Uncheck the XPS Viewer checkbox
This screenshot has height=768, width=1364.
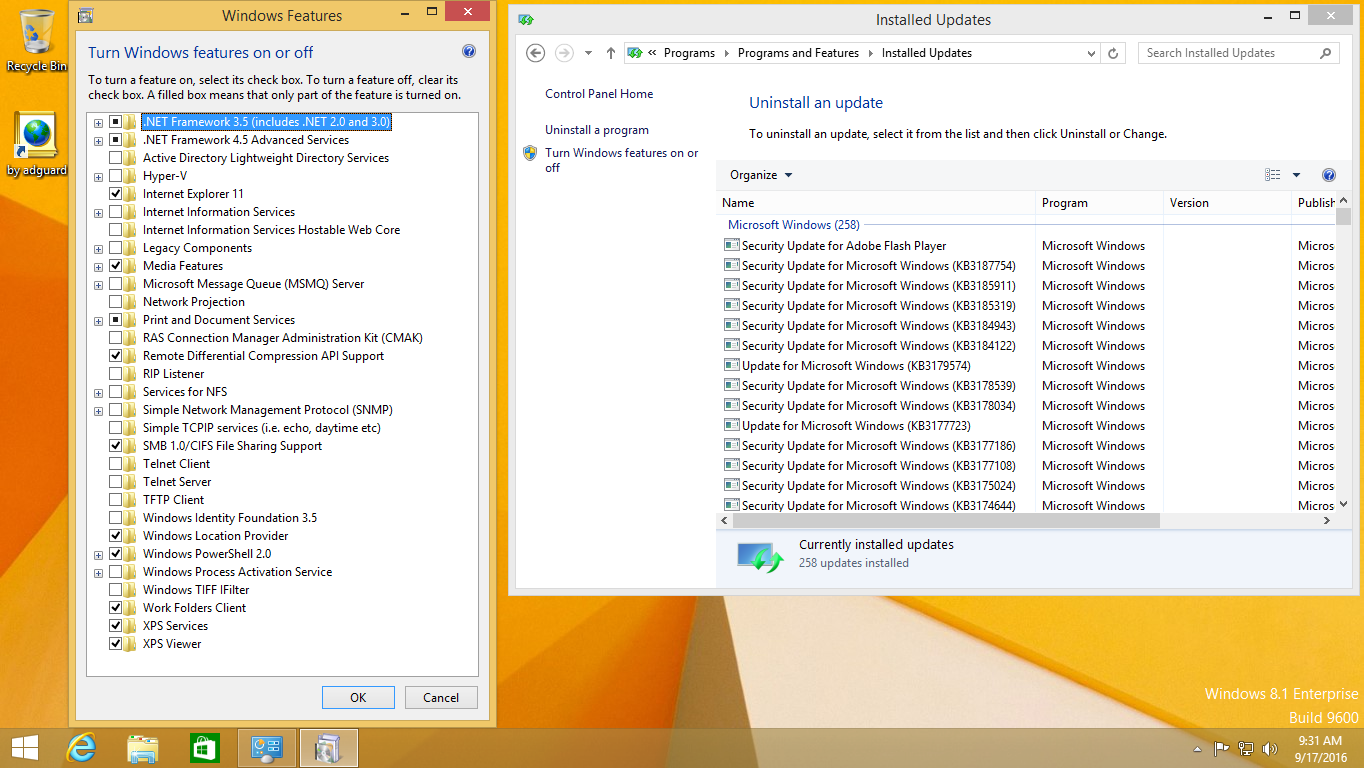click(116, 644)
